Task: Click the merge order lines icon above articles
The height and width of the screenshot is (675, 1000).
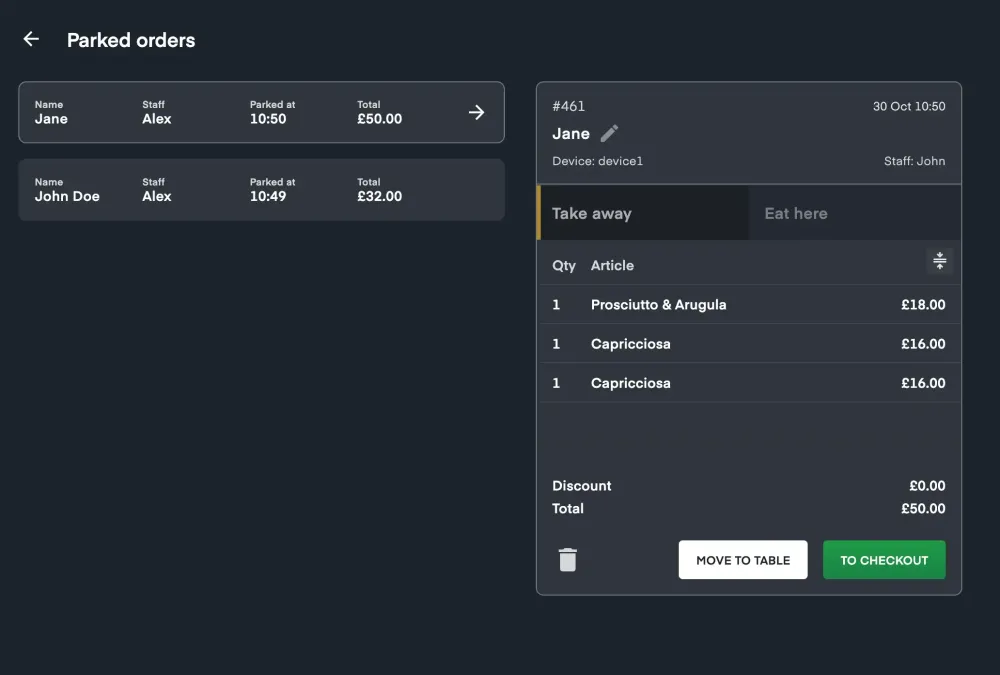Action: 938,261
